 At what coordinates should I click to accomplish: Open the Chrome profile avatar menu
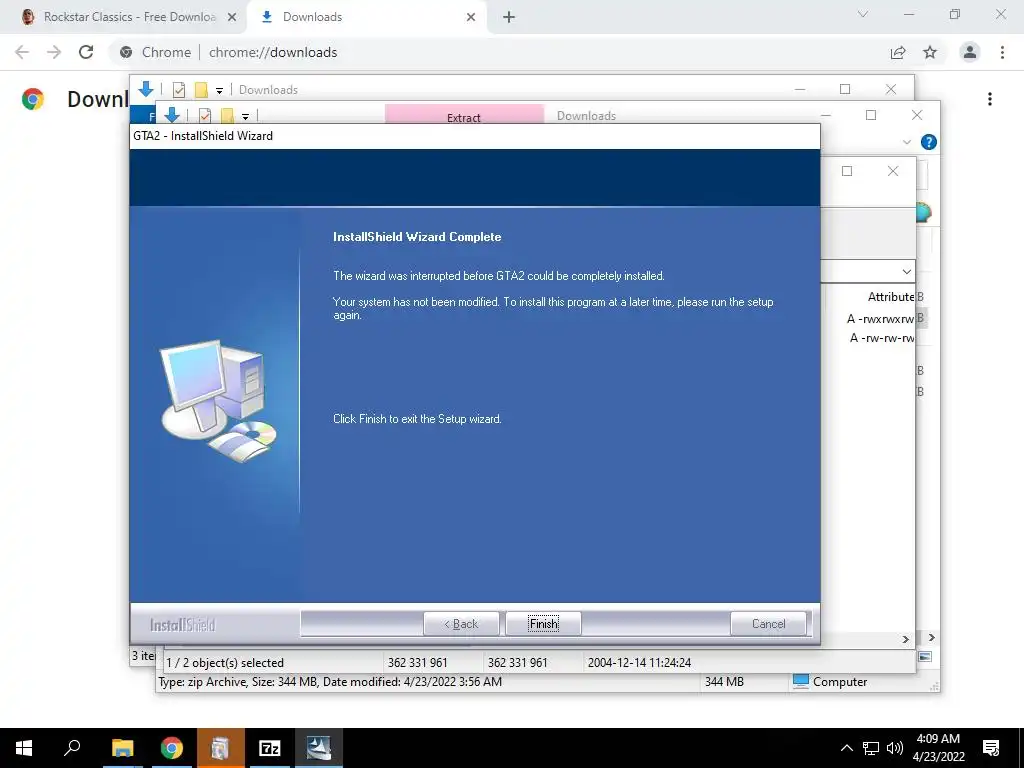(970, 52)
